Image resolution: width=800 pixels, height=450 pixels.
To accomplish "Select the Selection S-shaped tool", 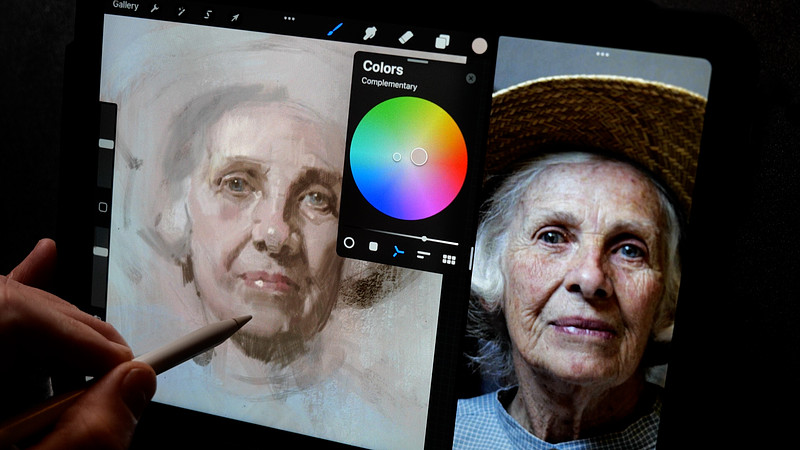I will click(208, 14).
